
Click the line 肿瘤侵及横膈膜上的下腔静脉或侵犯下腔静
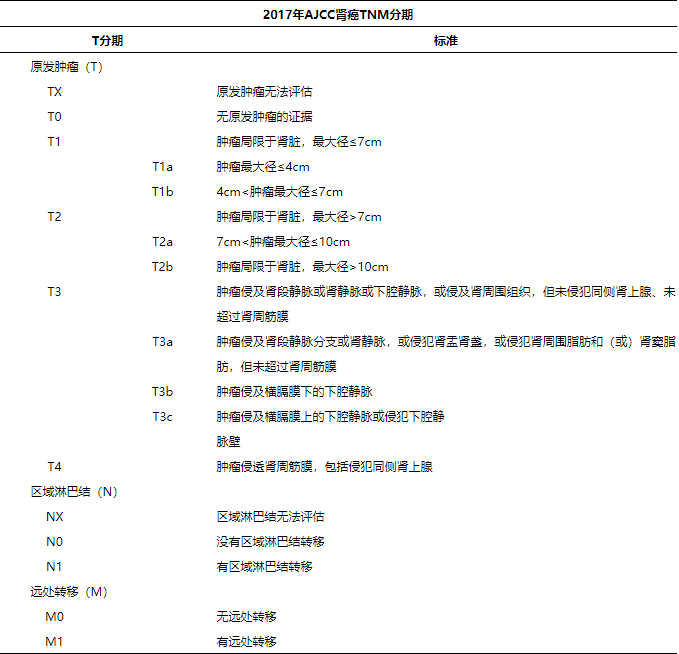tap(330, 417)
